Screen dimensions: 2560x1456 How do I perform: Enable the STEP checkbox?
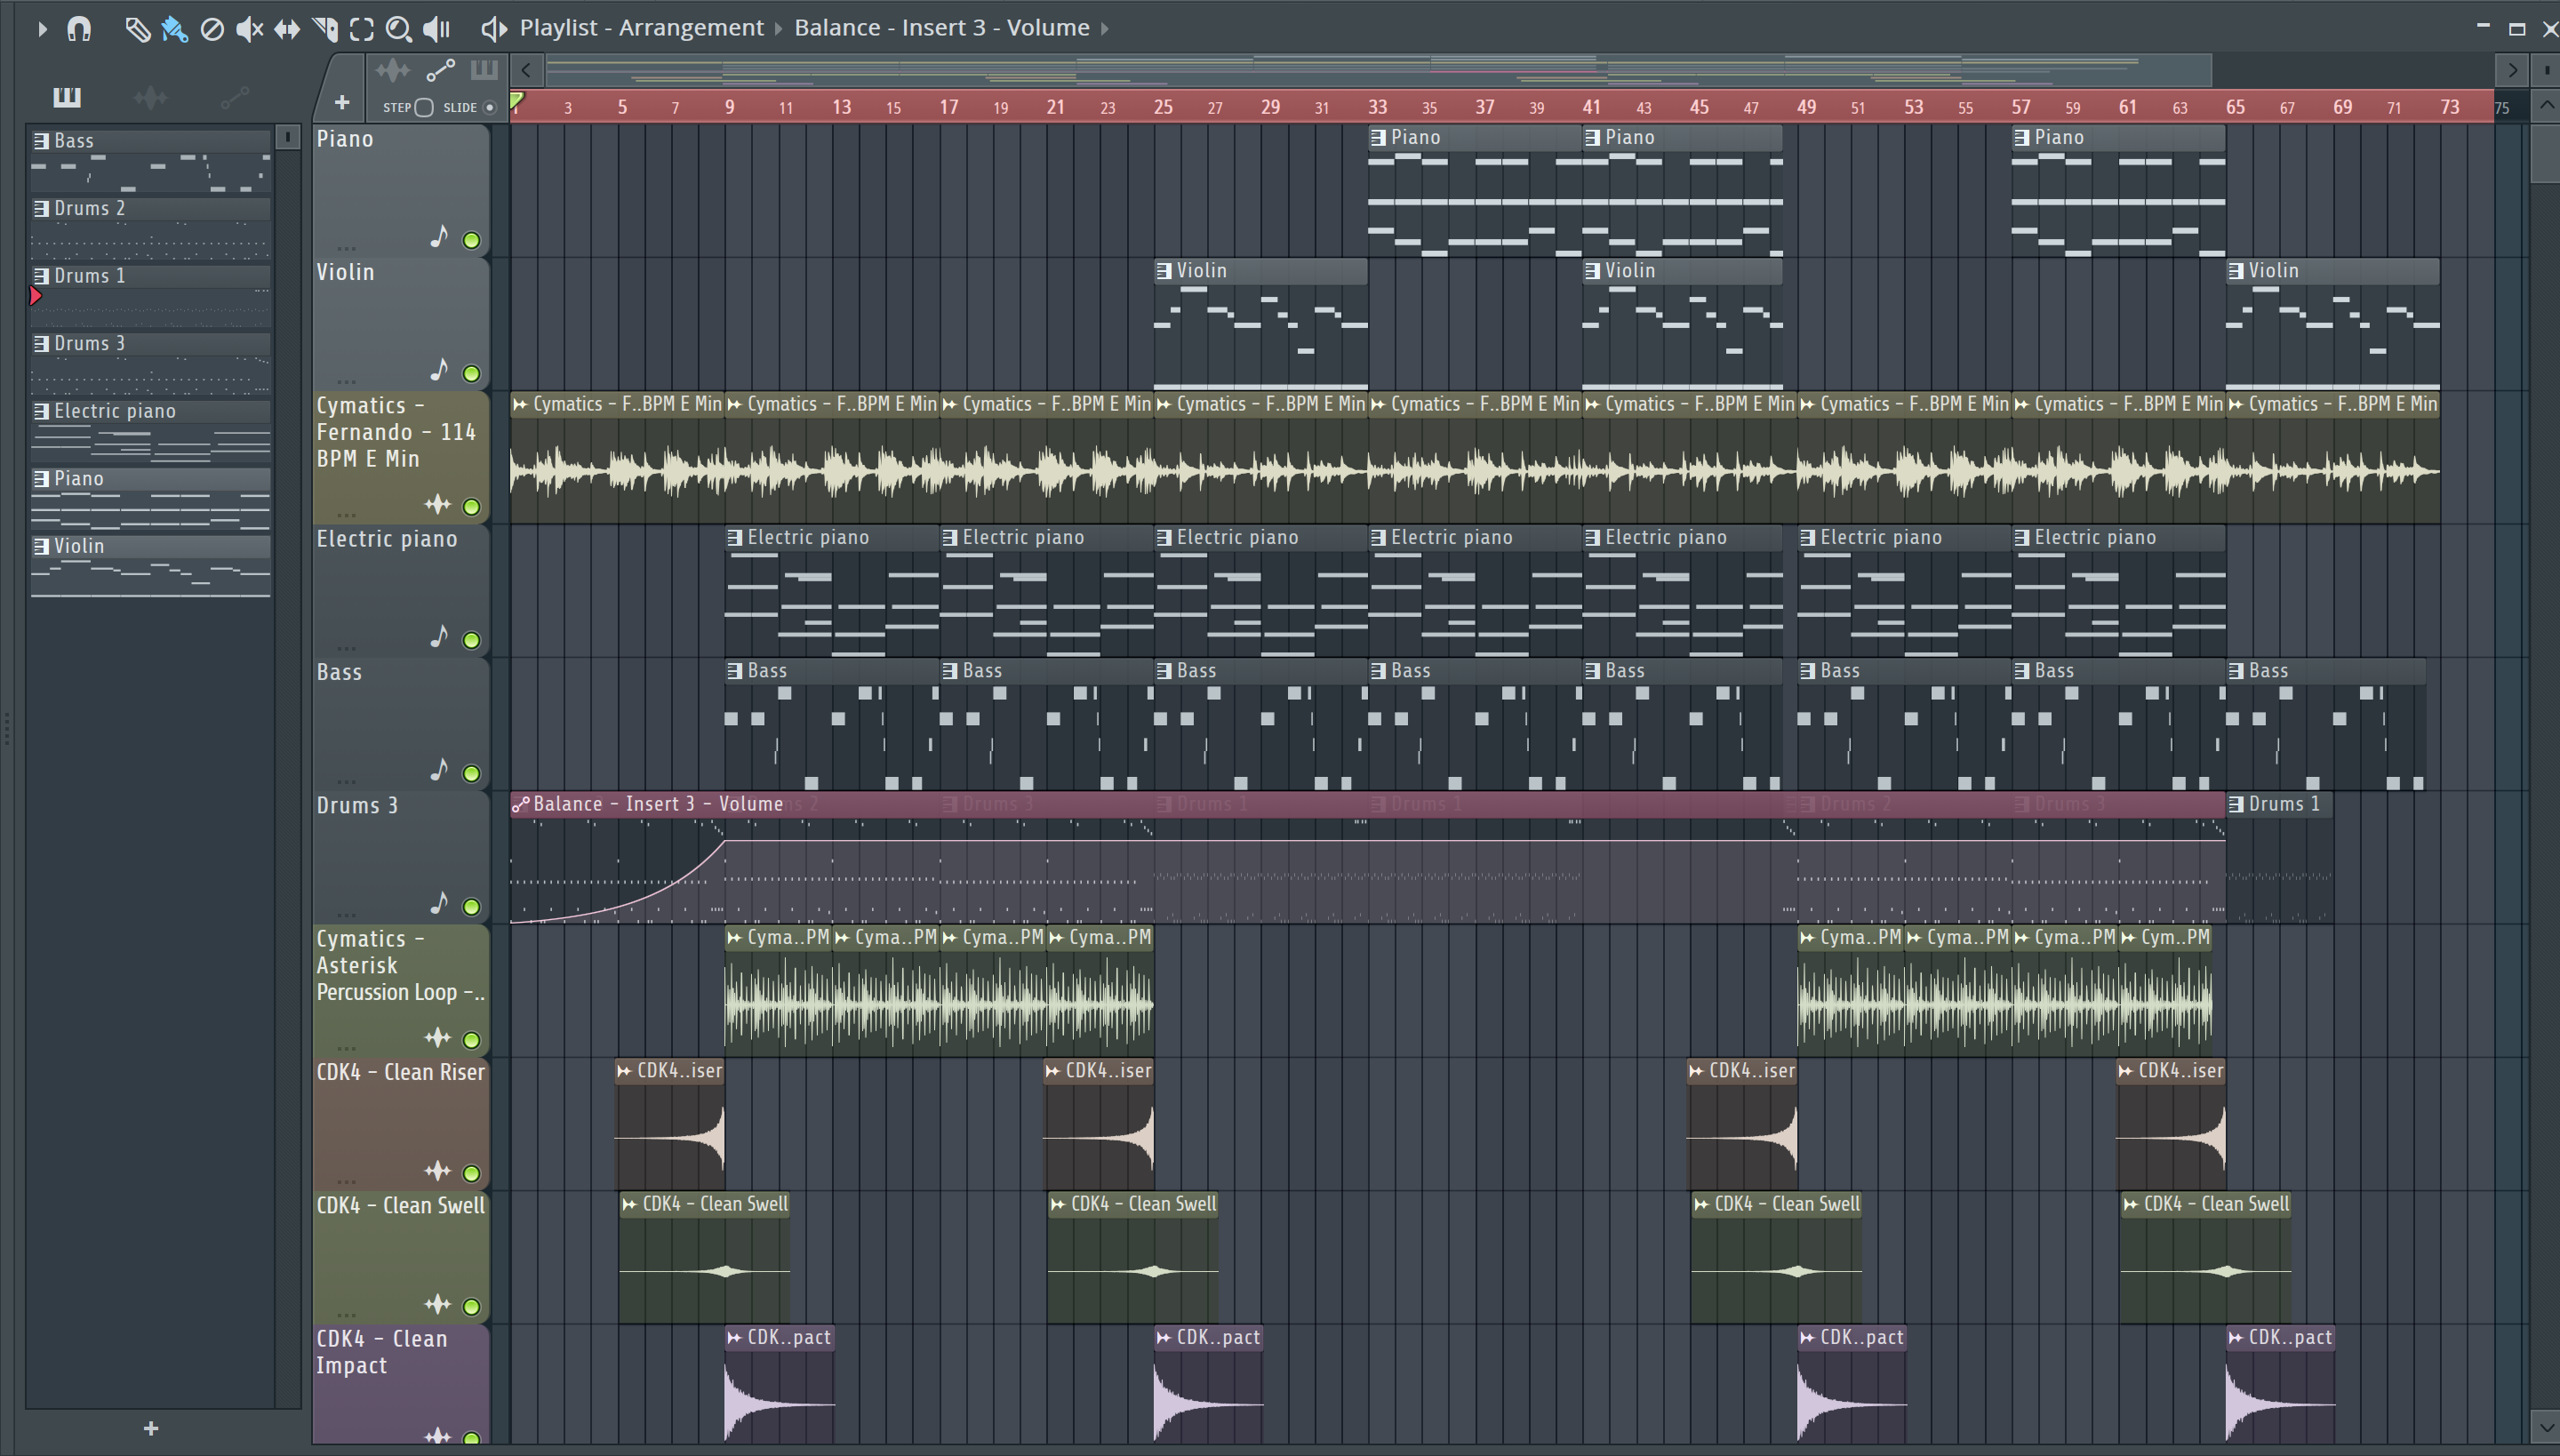pos(424,108)
